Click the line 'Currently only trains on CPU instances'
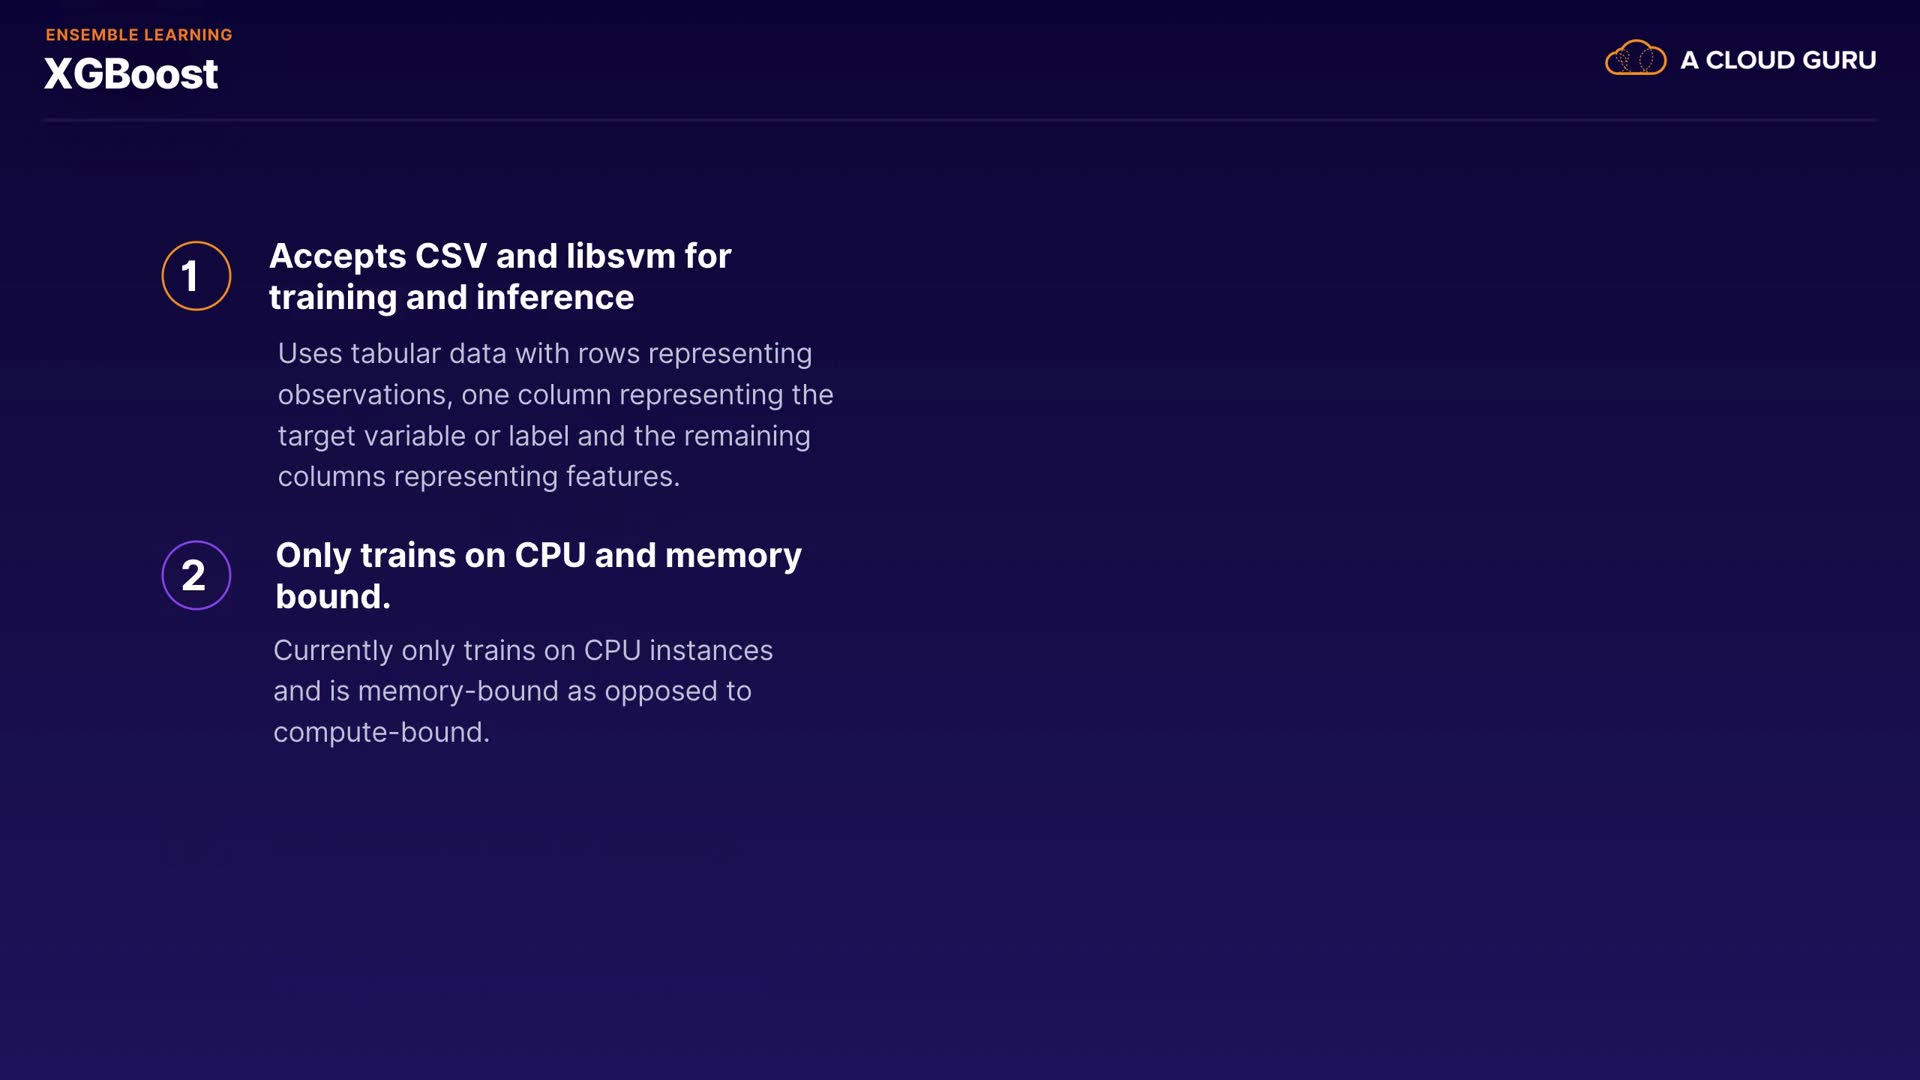 pos(523,650)
